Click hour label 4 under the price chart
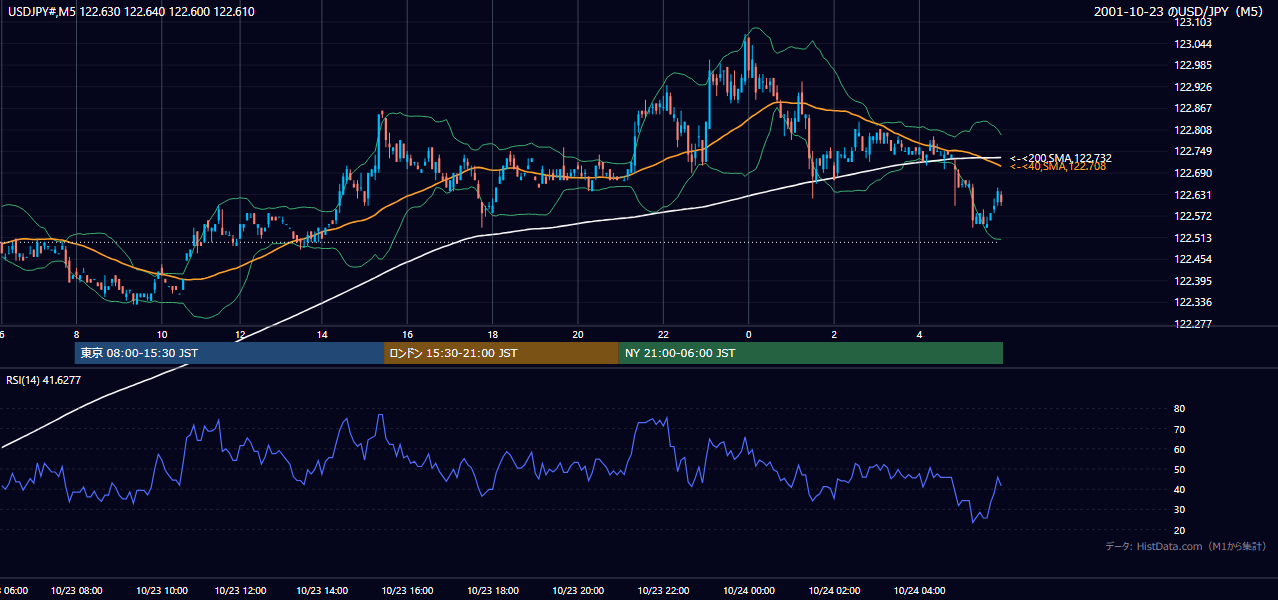 (x=920, y=334)
